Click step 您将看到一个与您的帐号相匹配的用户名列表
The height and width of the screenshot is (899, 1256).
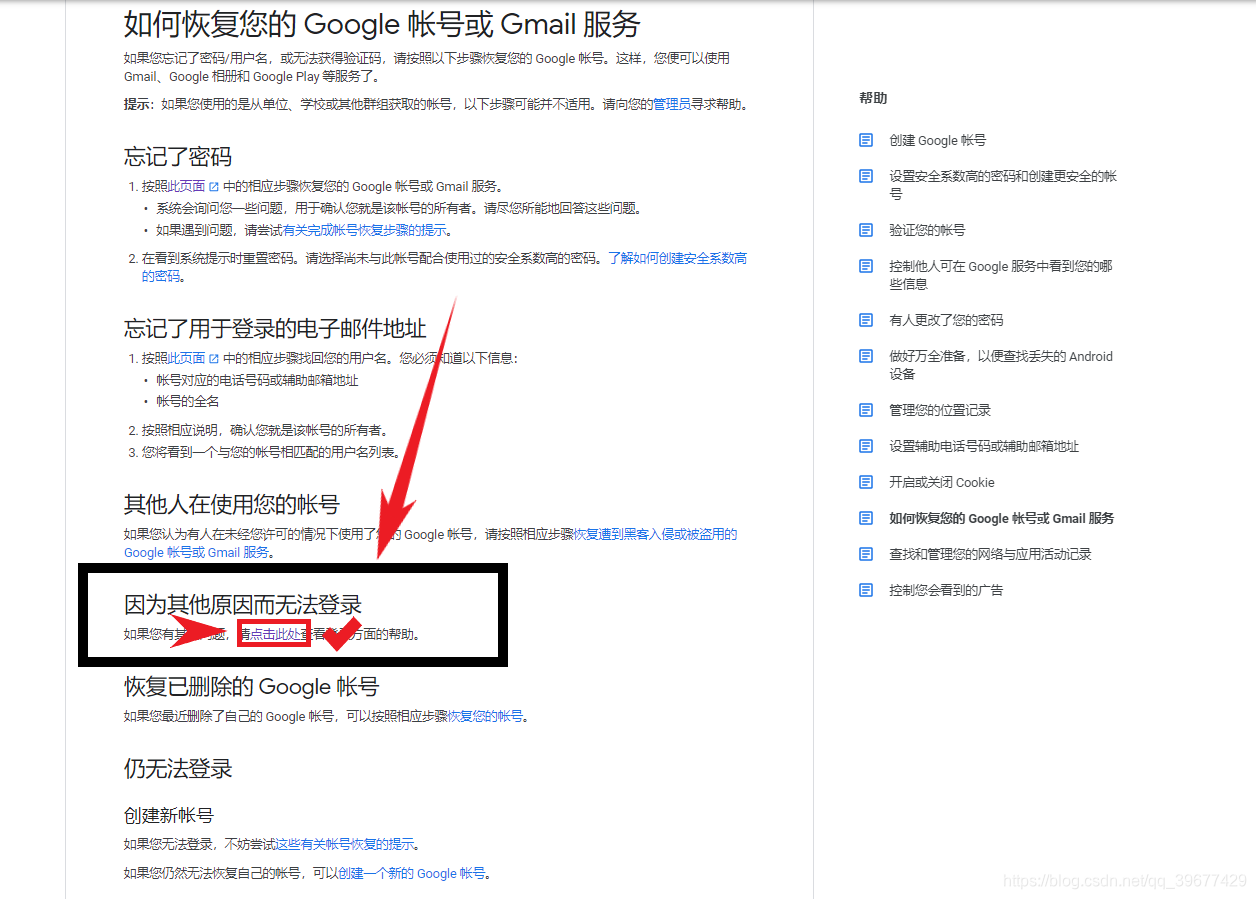pyautogui.click(x=270, y=453)
